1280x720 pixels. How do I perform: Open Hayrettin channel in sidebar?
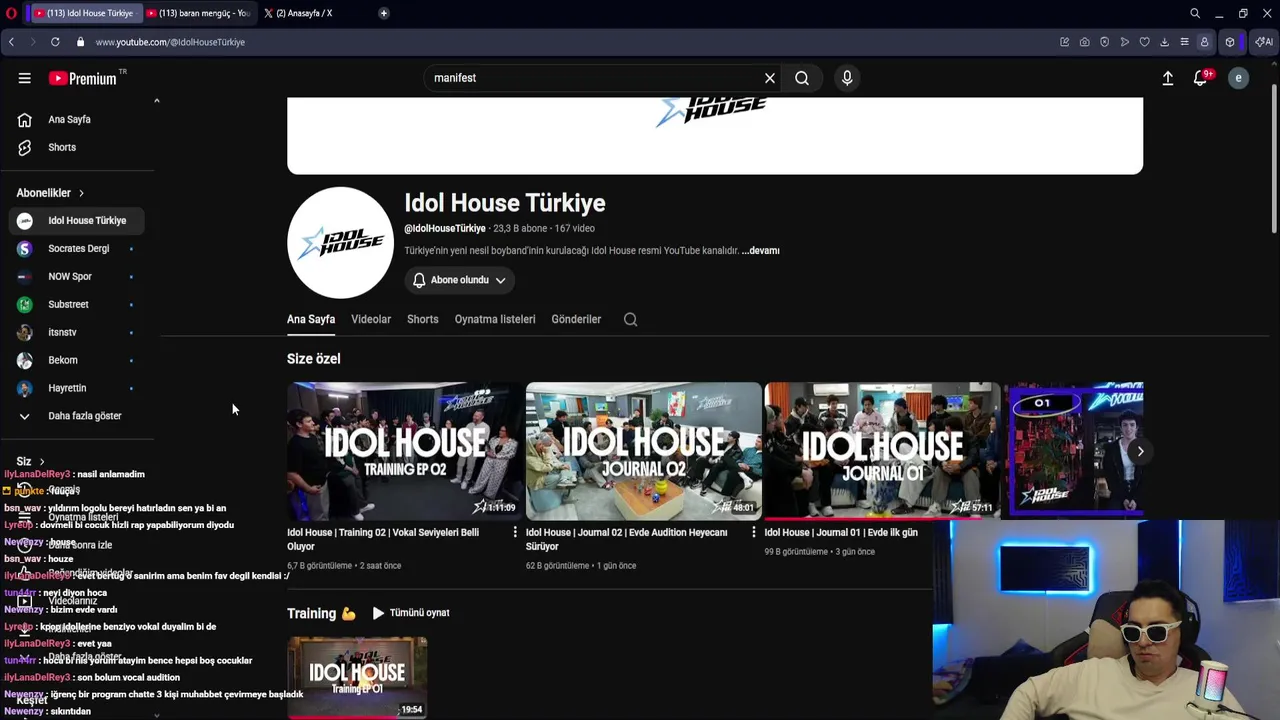click(x=76, y=388)
